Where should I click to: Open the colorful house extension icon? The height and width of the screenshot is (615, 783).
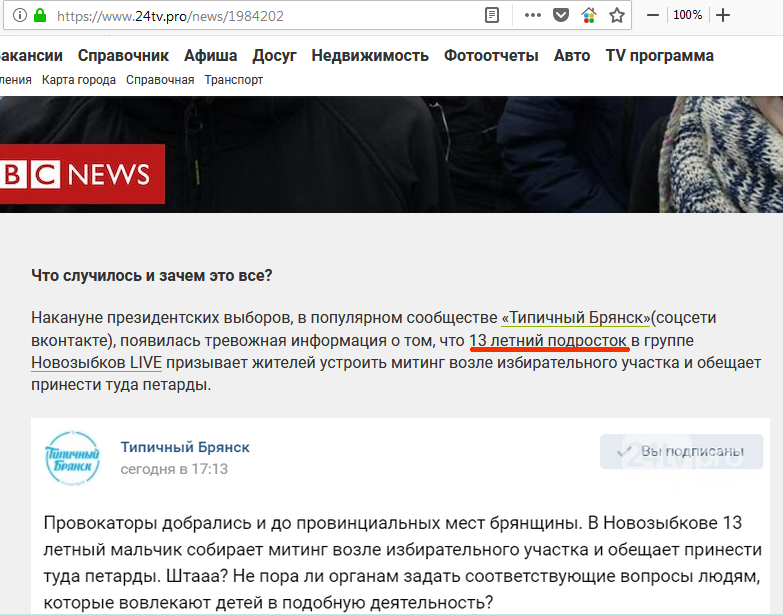[x=589, y=15]
